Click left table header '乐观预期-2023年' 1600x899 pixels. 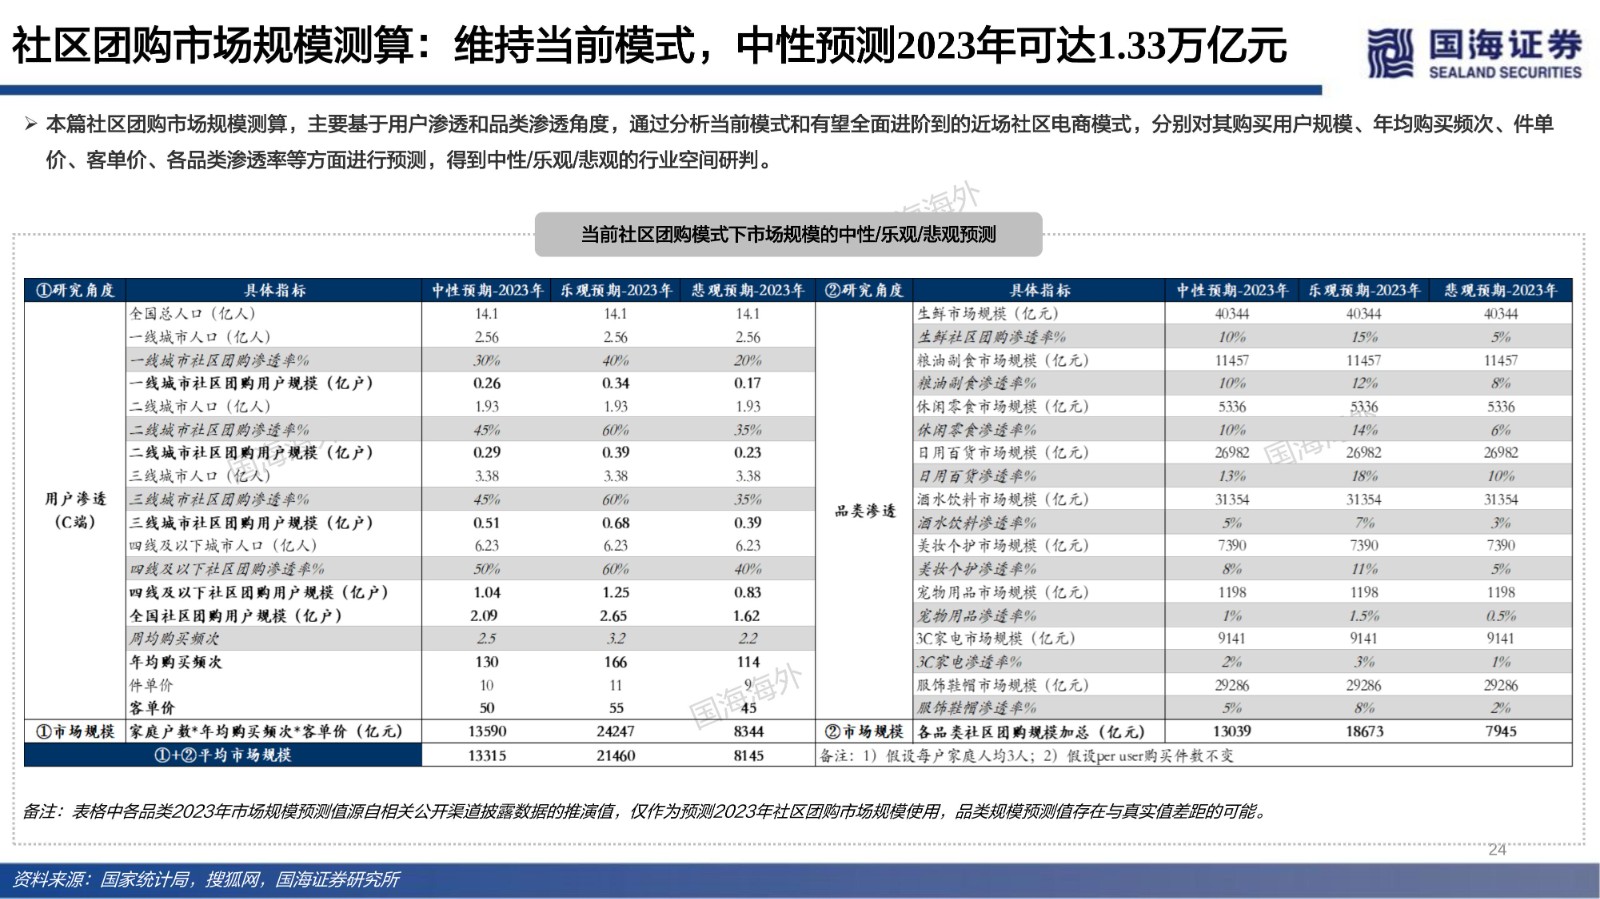(616, 290)
